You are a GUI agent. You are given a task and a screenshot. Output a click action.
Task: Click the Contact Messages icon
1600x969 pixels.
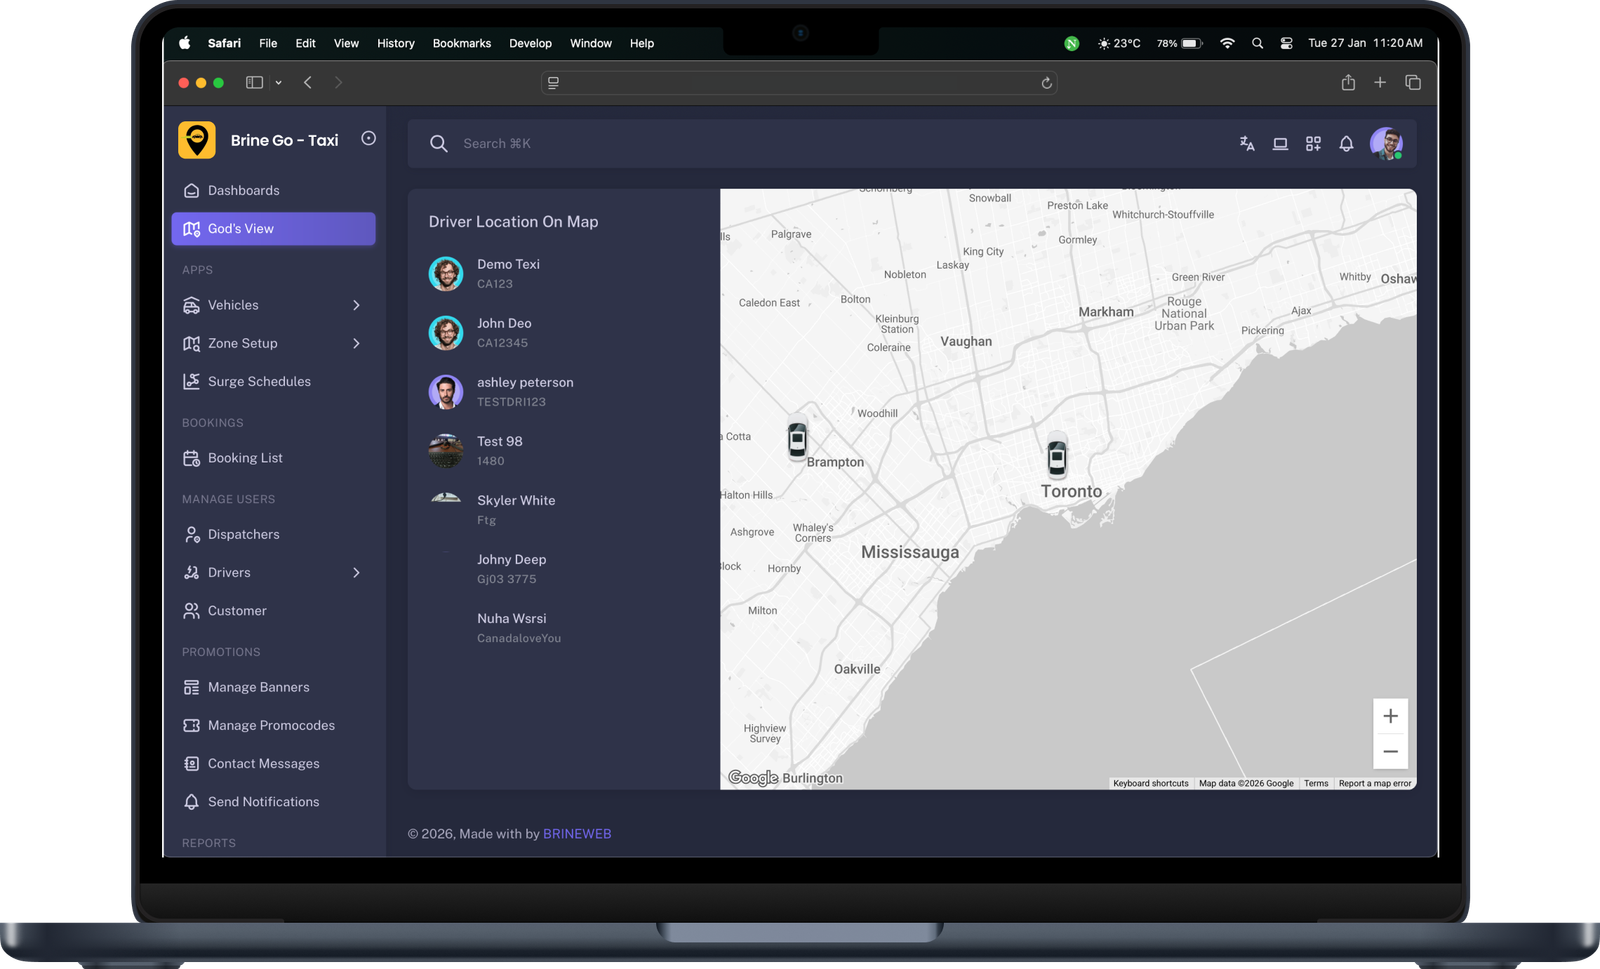point(191,763)
